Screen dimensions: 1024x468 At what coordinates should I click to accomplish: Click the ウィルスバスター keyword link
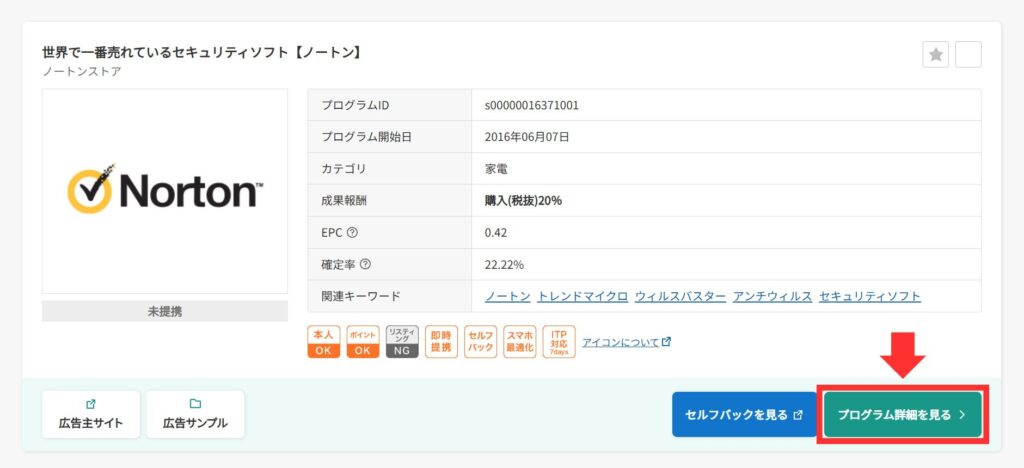point(680,296)
